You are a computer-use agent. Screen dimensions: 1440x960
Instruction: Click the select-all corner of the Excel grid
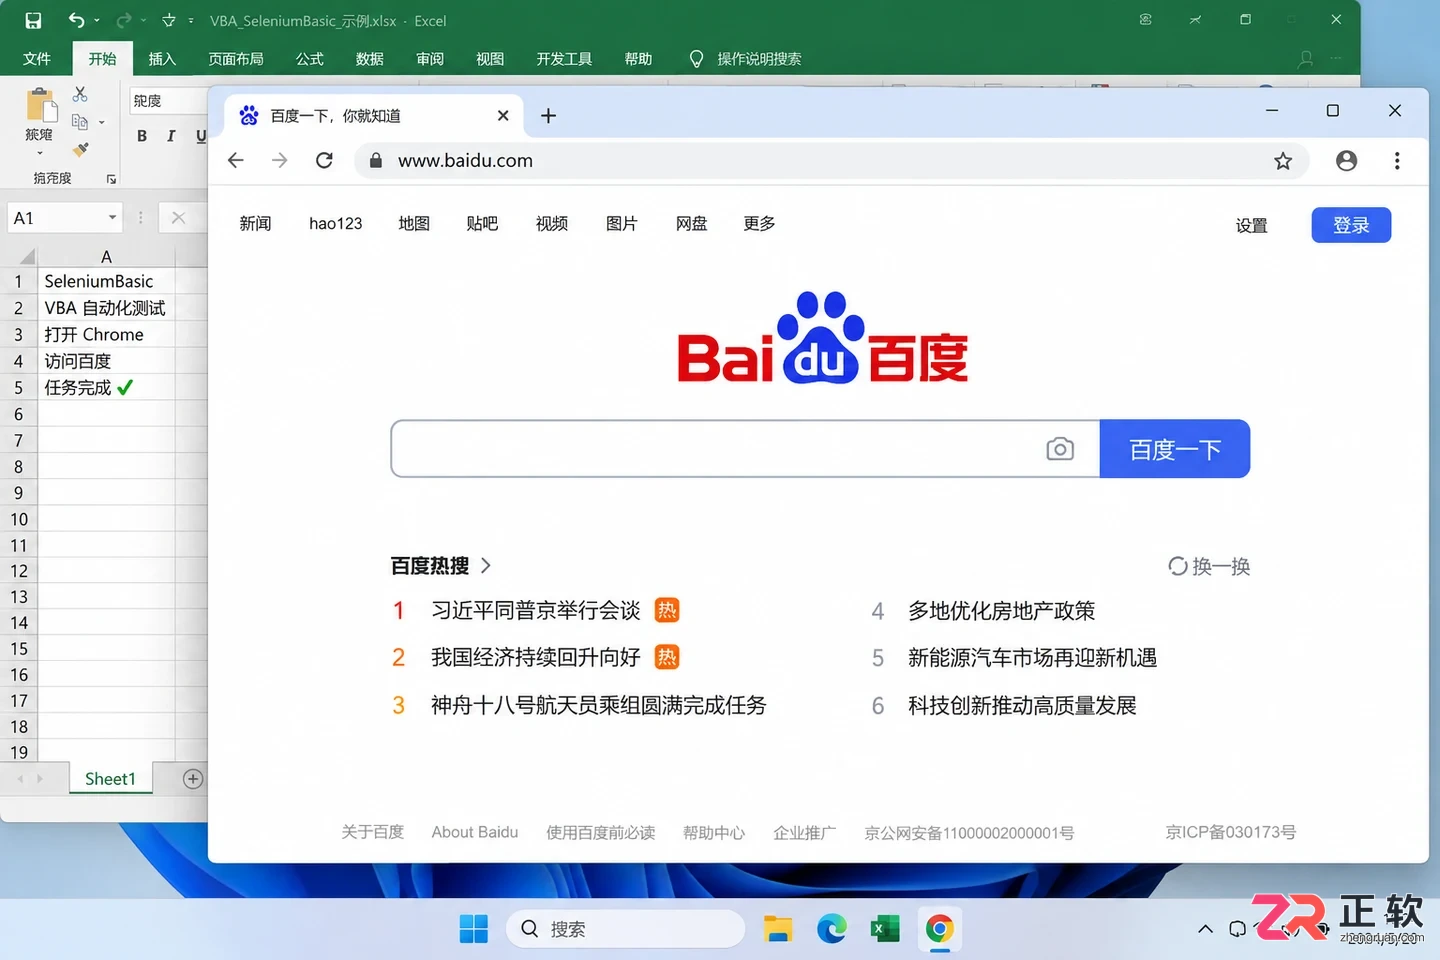tap(26, 257)
